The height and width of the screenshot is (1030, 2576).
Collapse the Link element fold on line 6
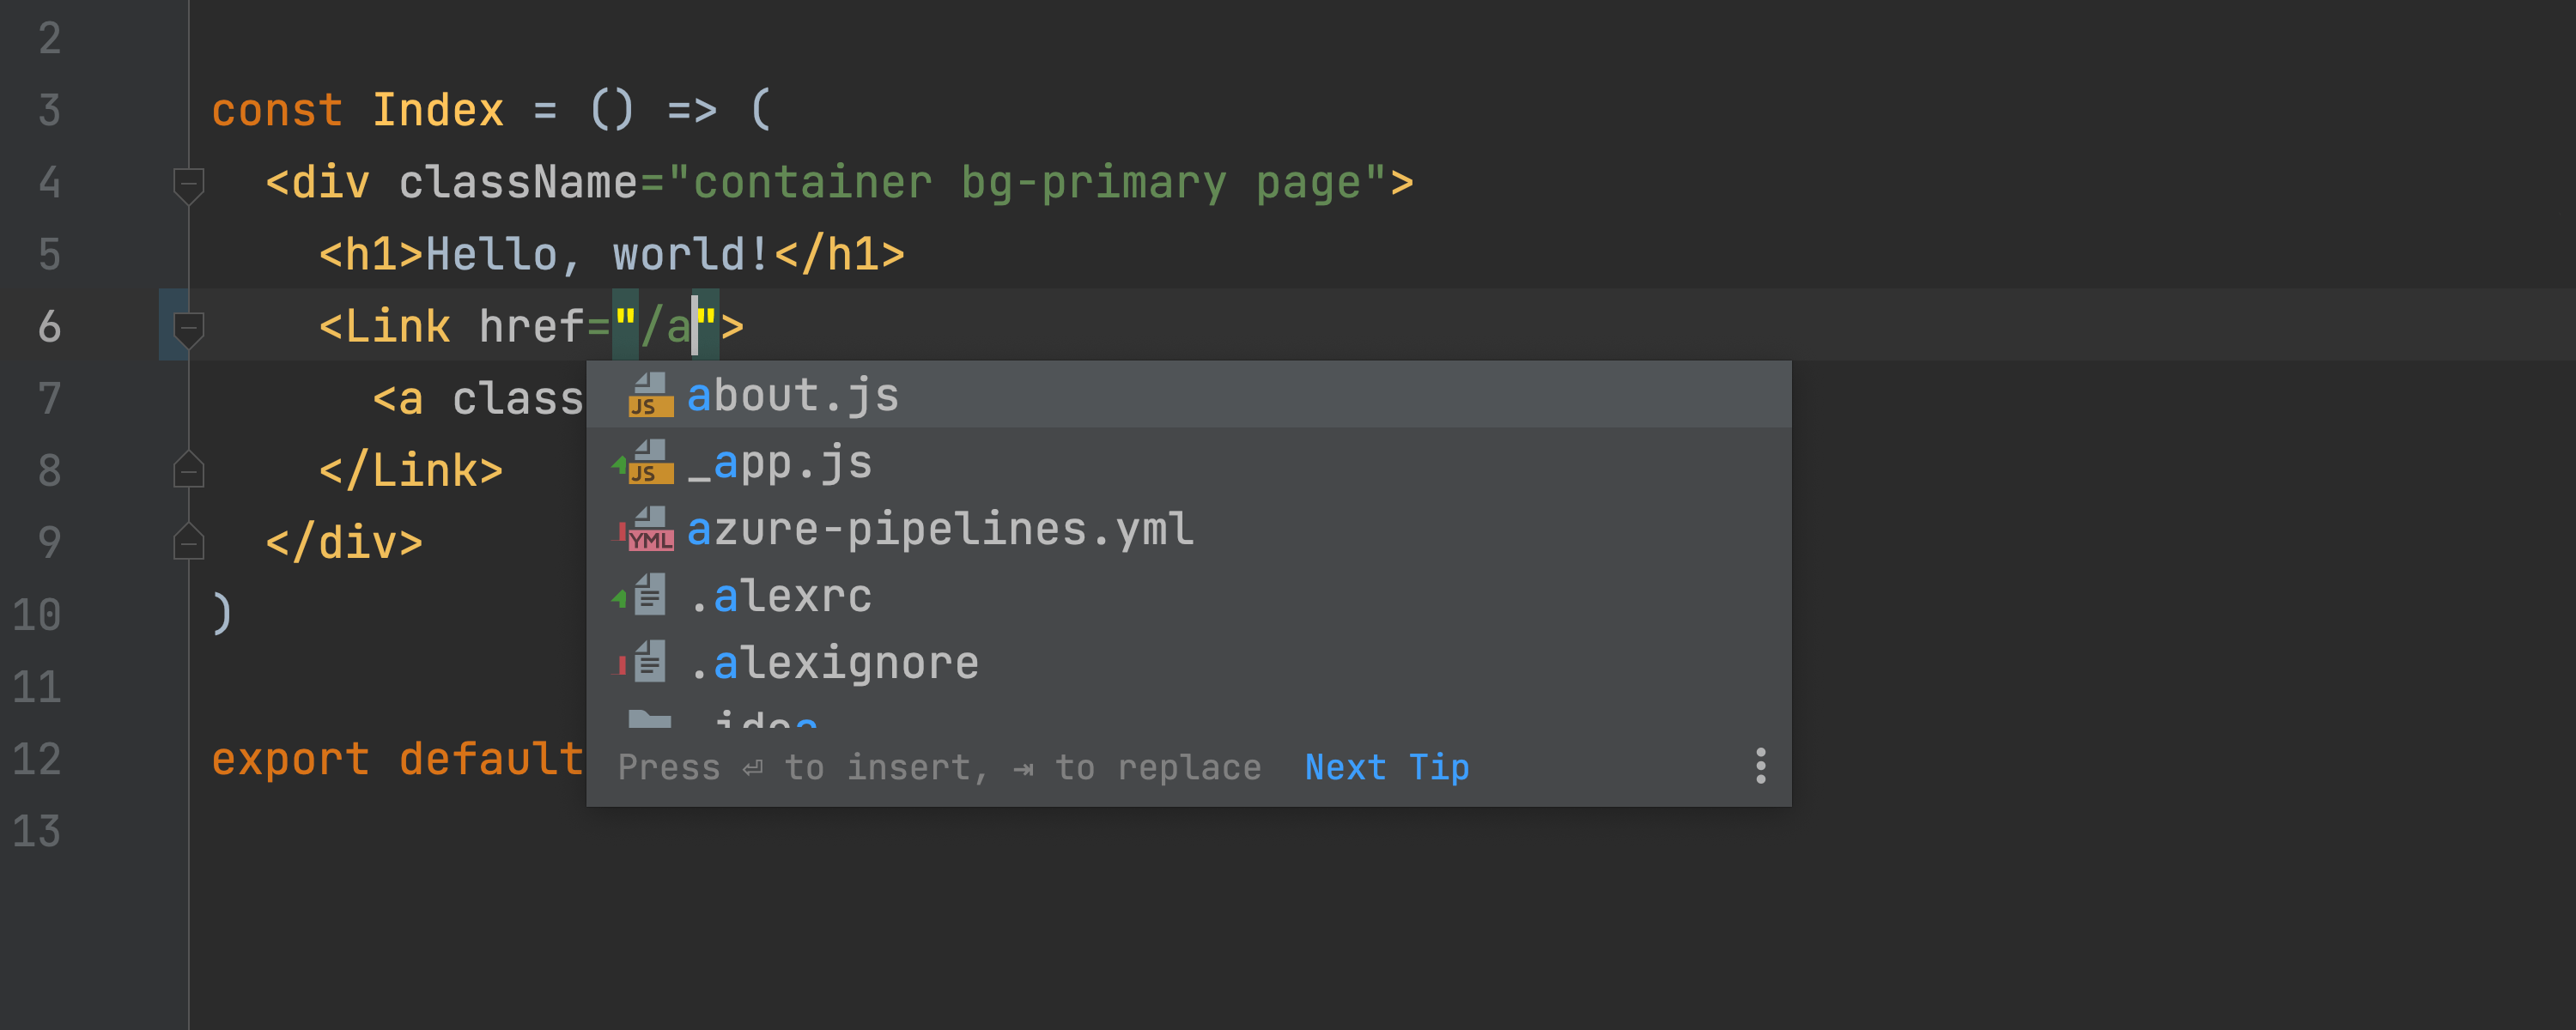point(188,327)
